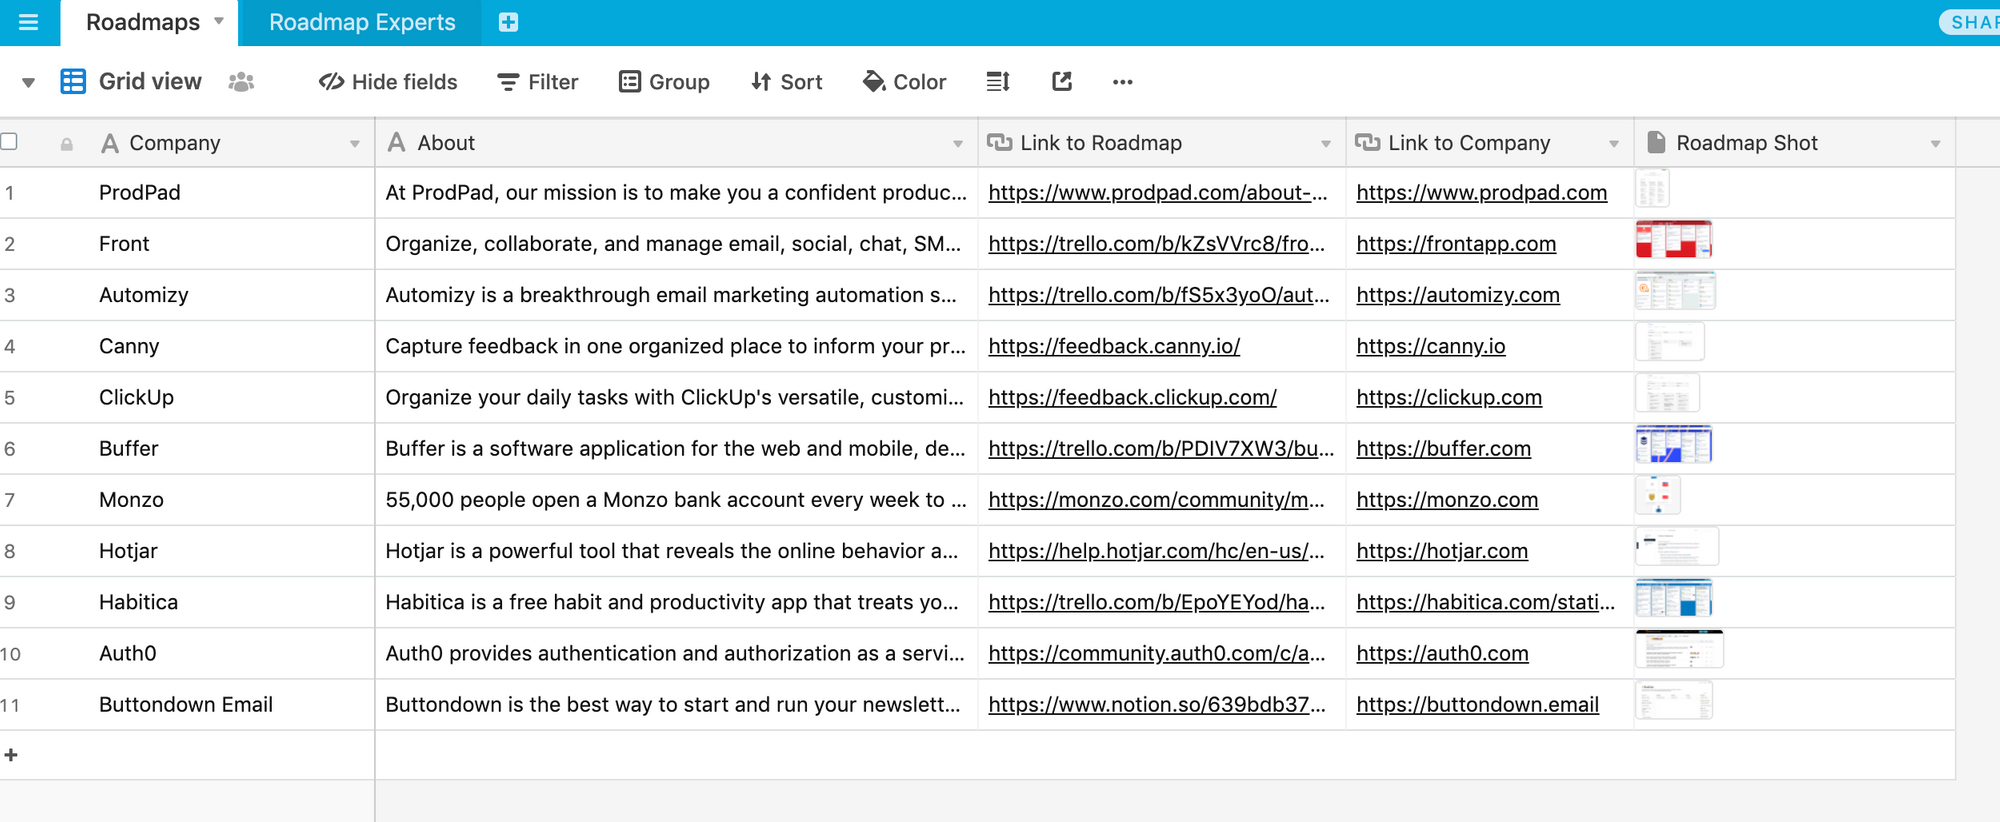Open https://monzo.com company link
This screenshot has width=2000, height=822.
tap(1447, 499)
